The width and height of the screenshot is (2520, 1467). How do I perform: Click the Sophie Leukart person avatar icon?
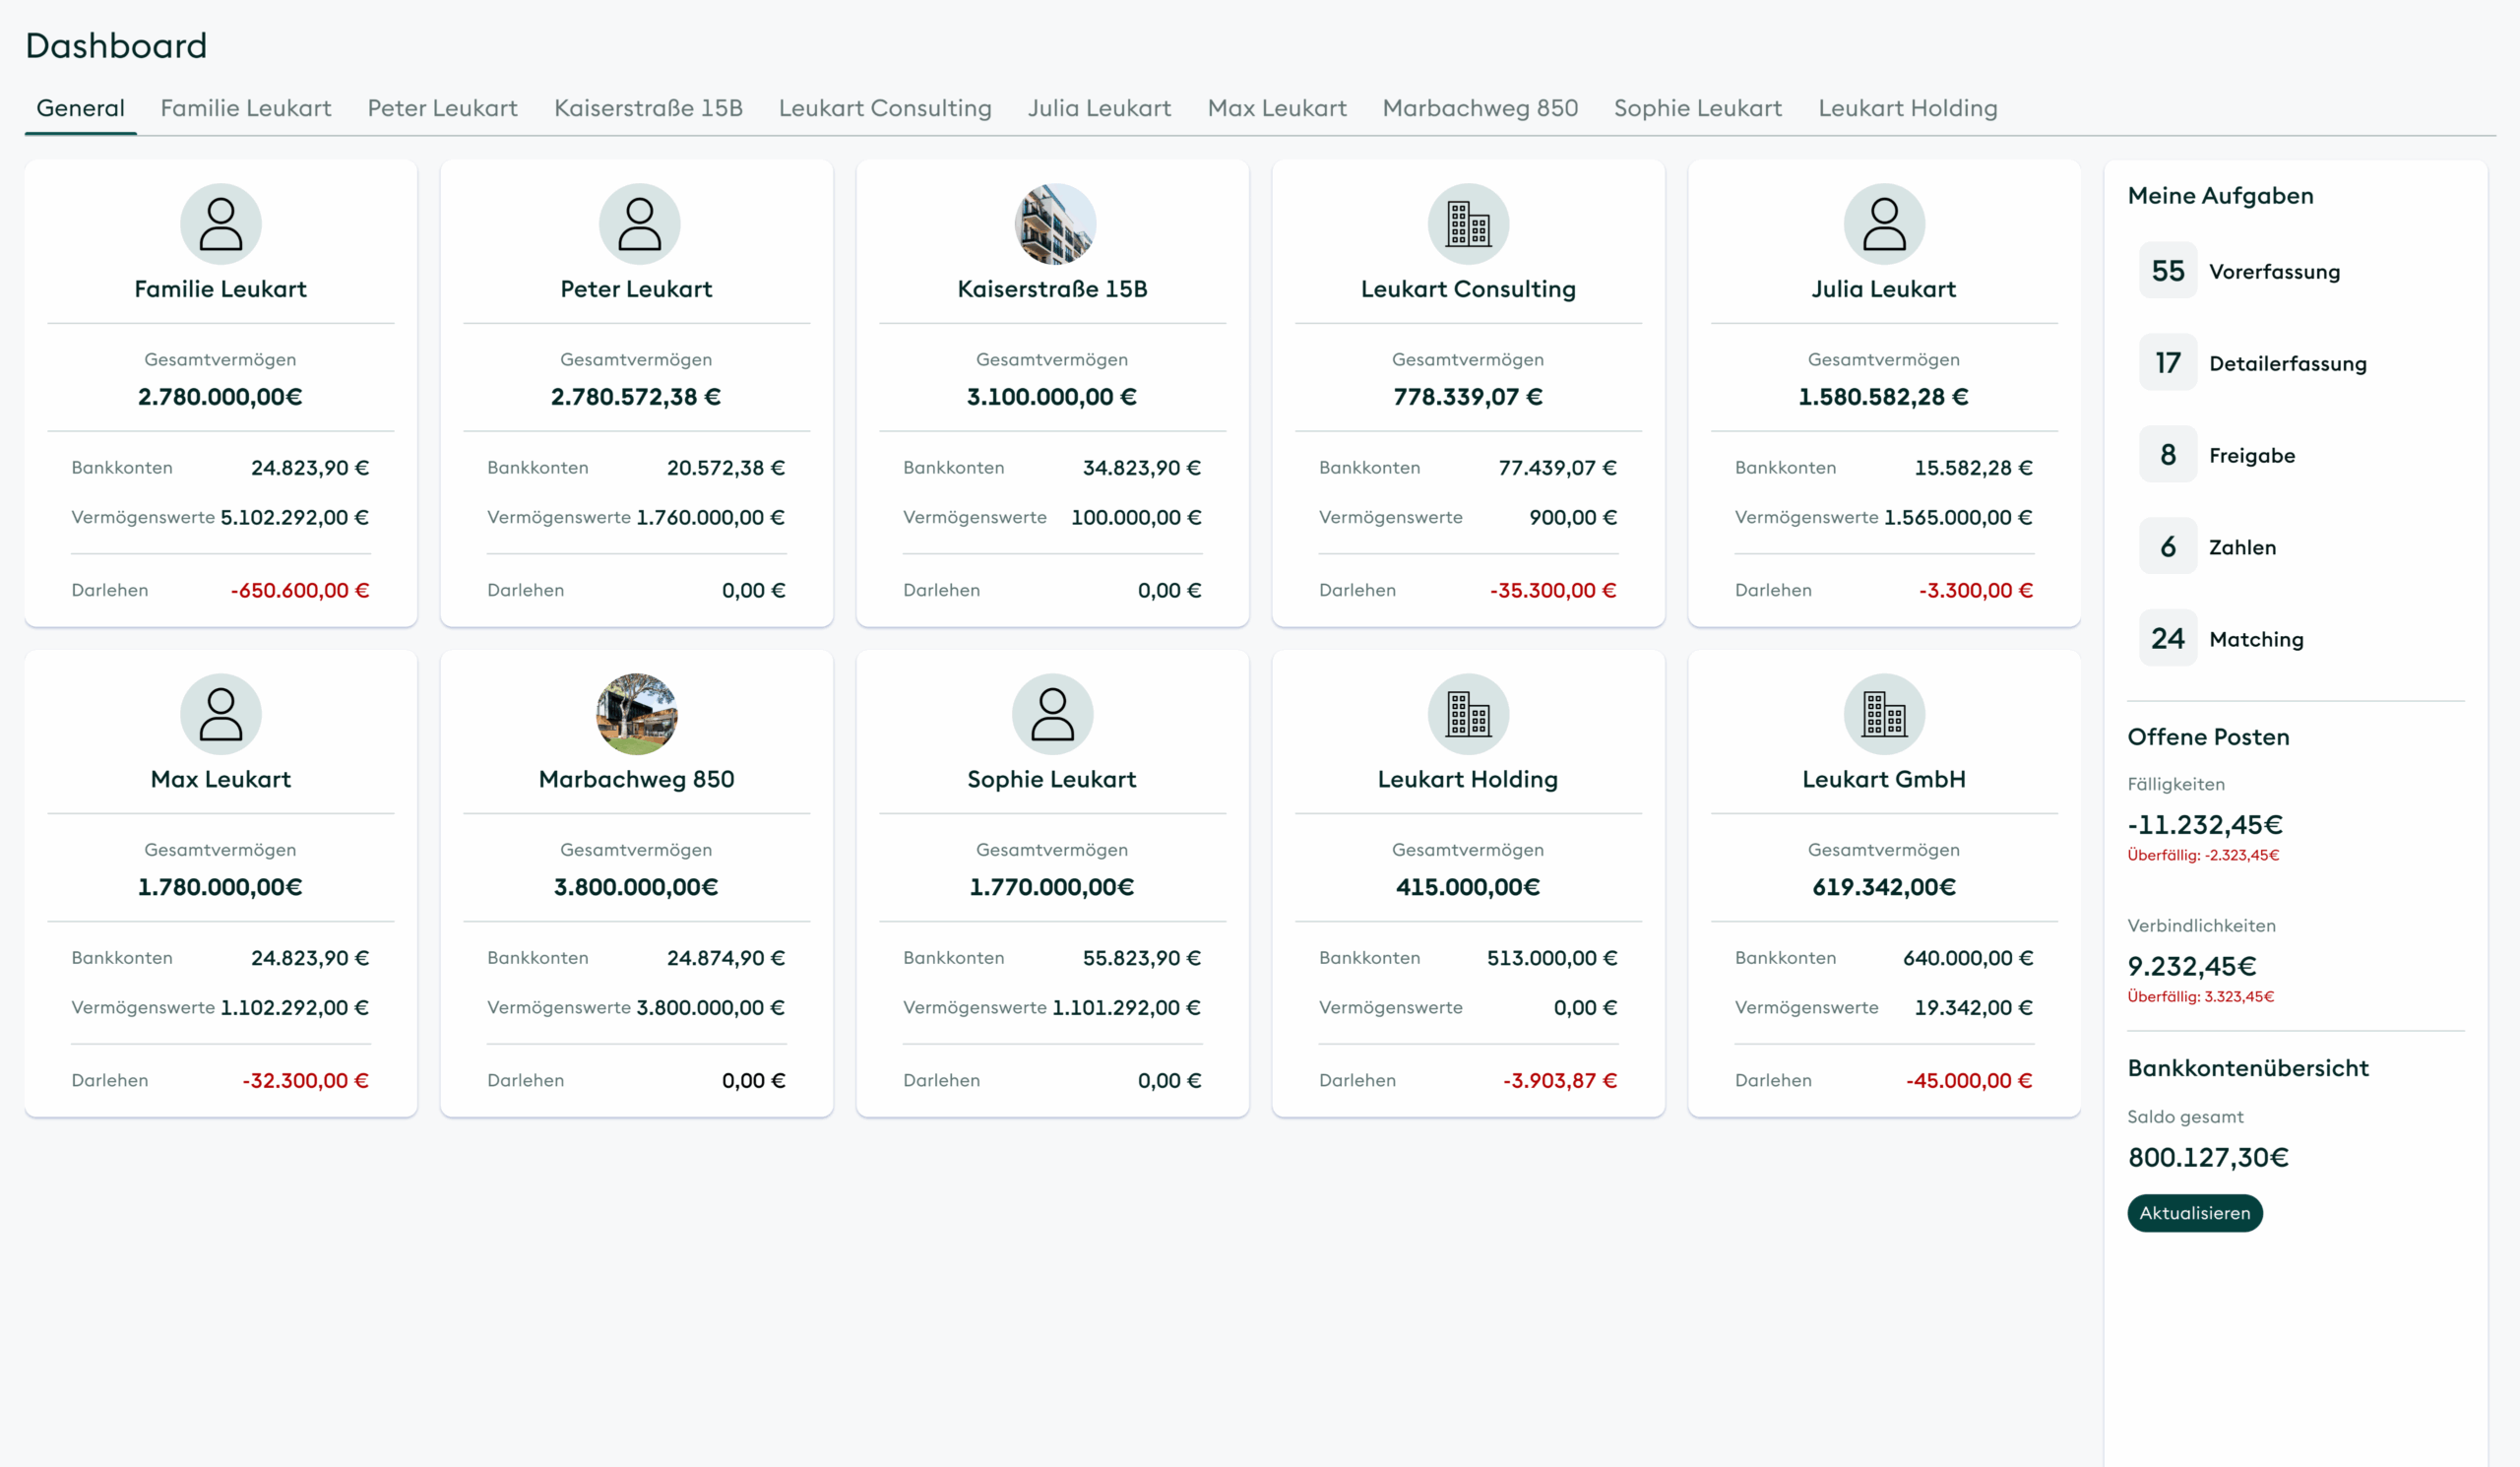[x=1052, y=714]
